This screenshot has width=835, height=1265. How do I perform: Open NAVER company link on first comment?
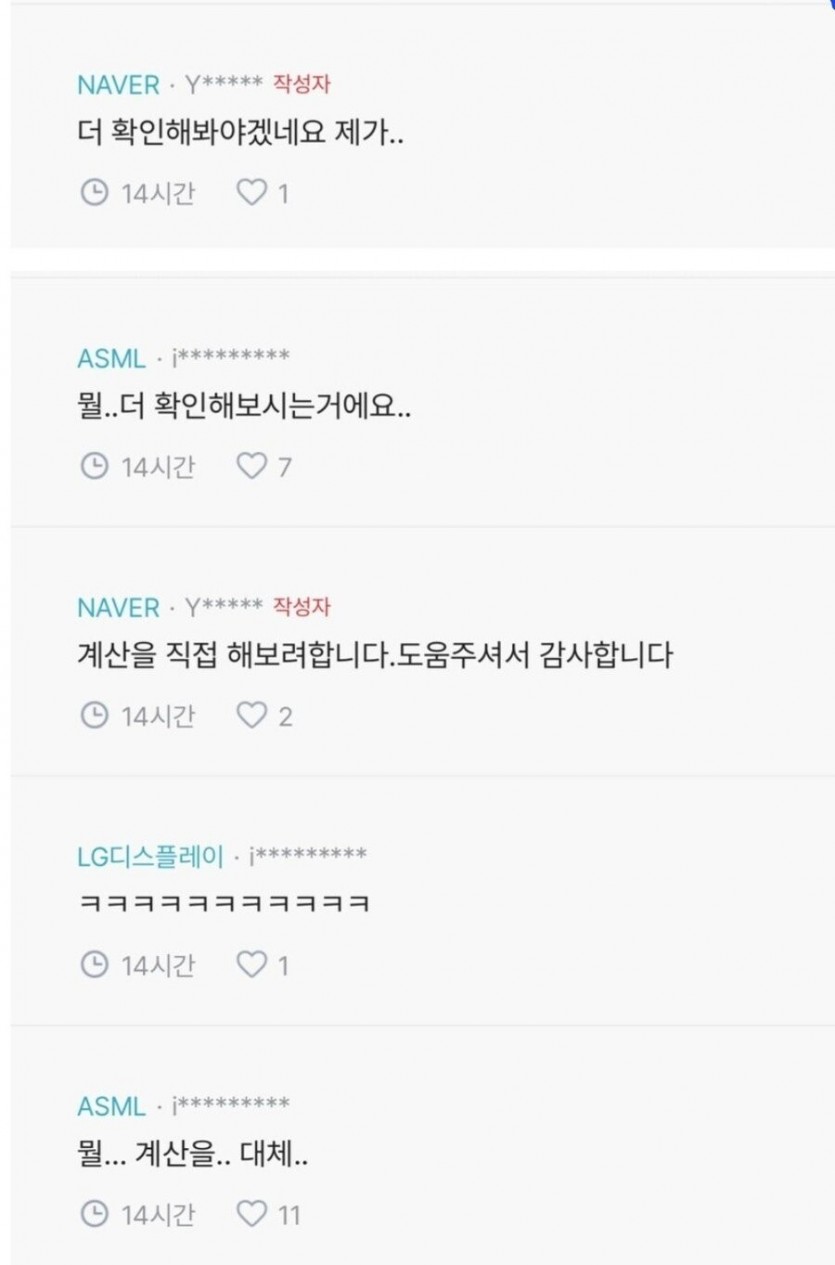pos(118,85)
